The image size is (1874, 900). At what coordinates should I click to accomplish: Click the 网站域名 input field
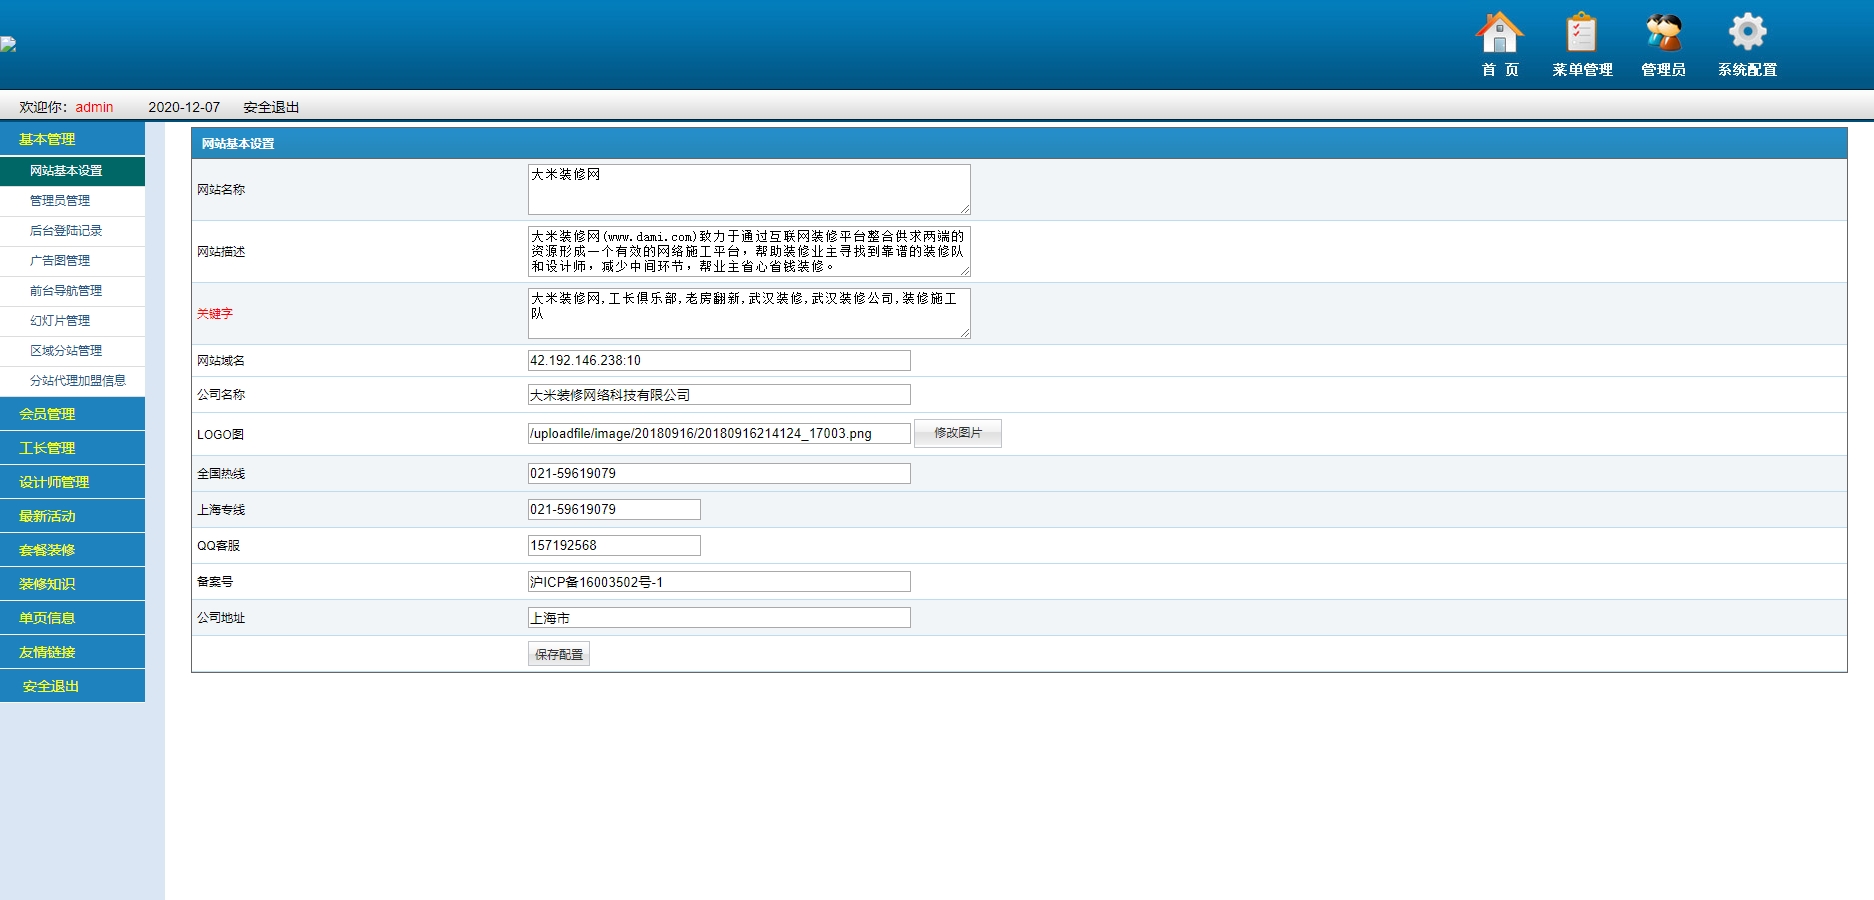point(719,360)
